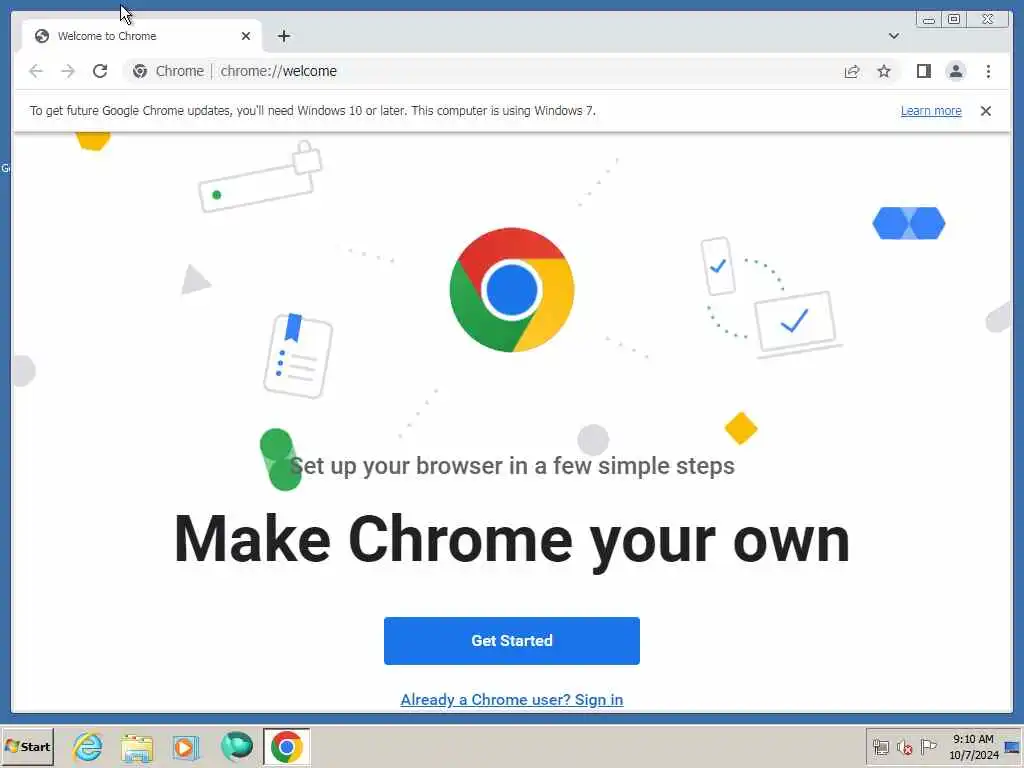Close the Chrome window
Image resolution: width=1024 pixels, height=768 pixels.
pos(988,20)
